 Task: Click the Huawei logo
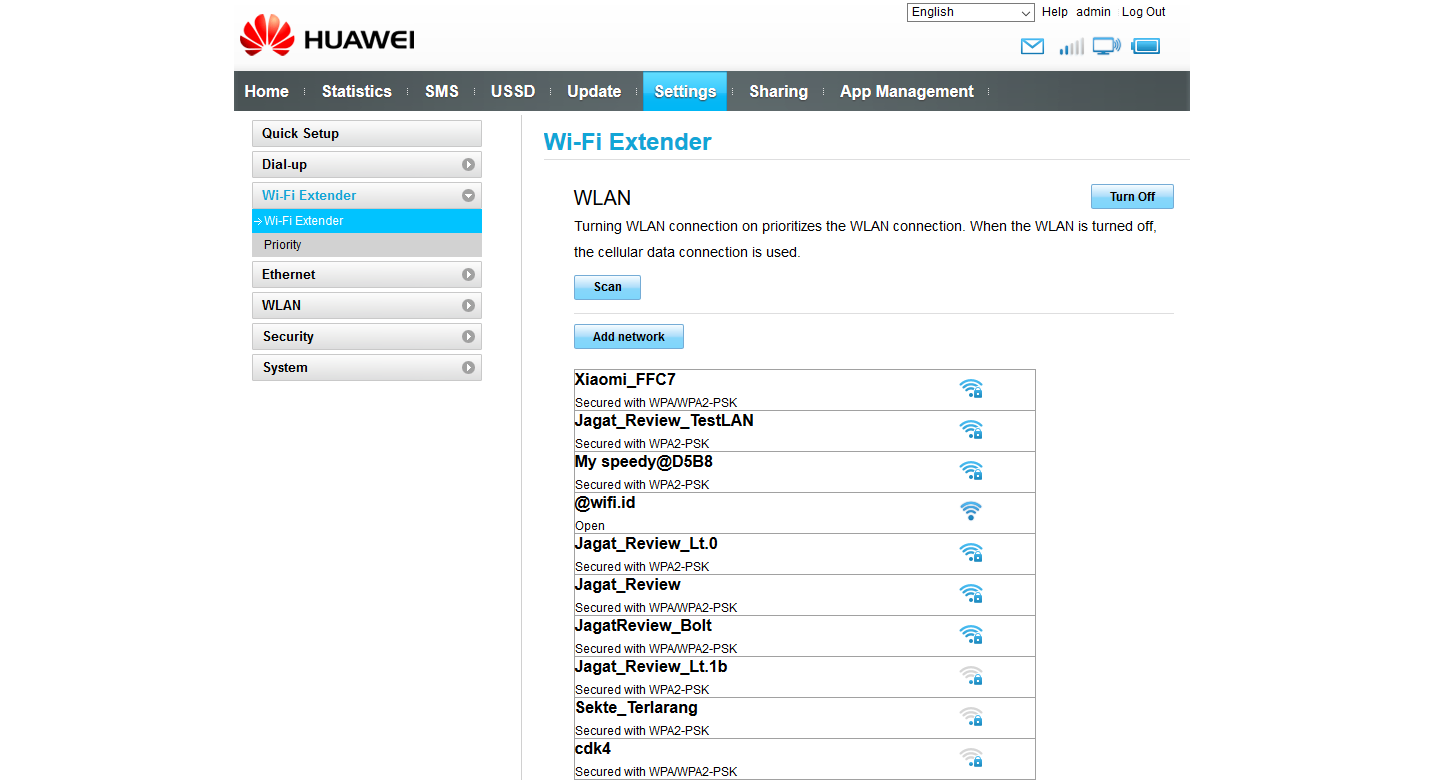click(327, 38)
